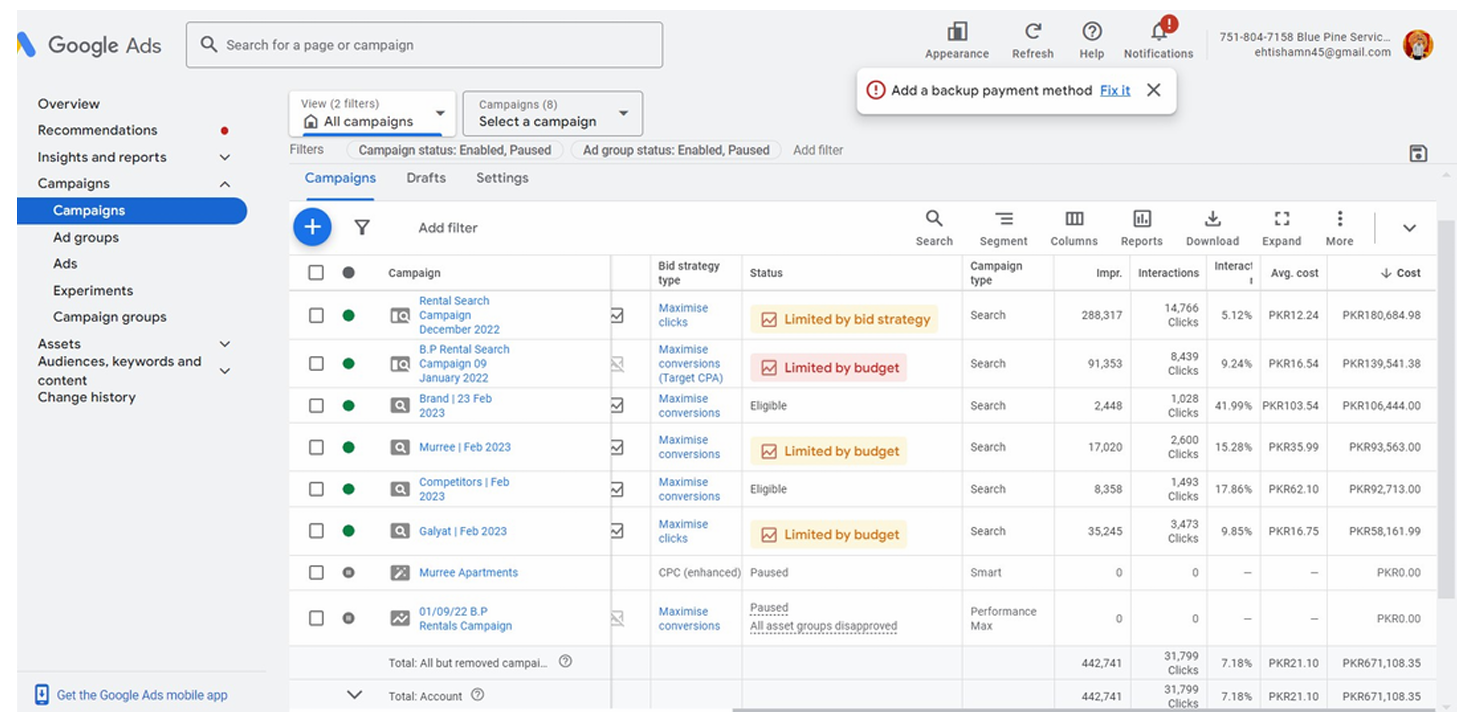Click Add filter next to filter chips
This screenshot has width=1462, height=718.
click(818, 150)
